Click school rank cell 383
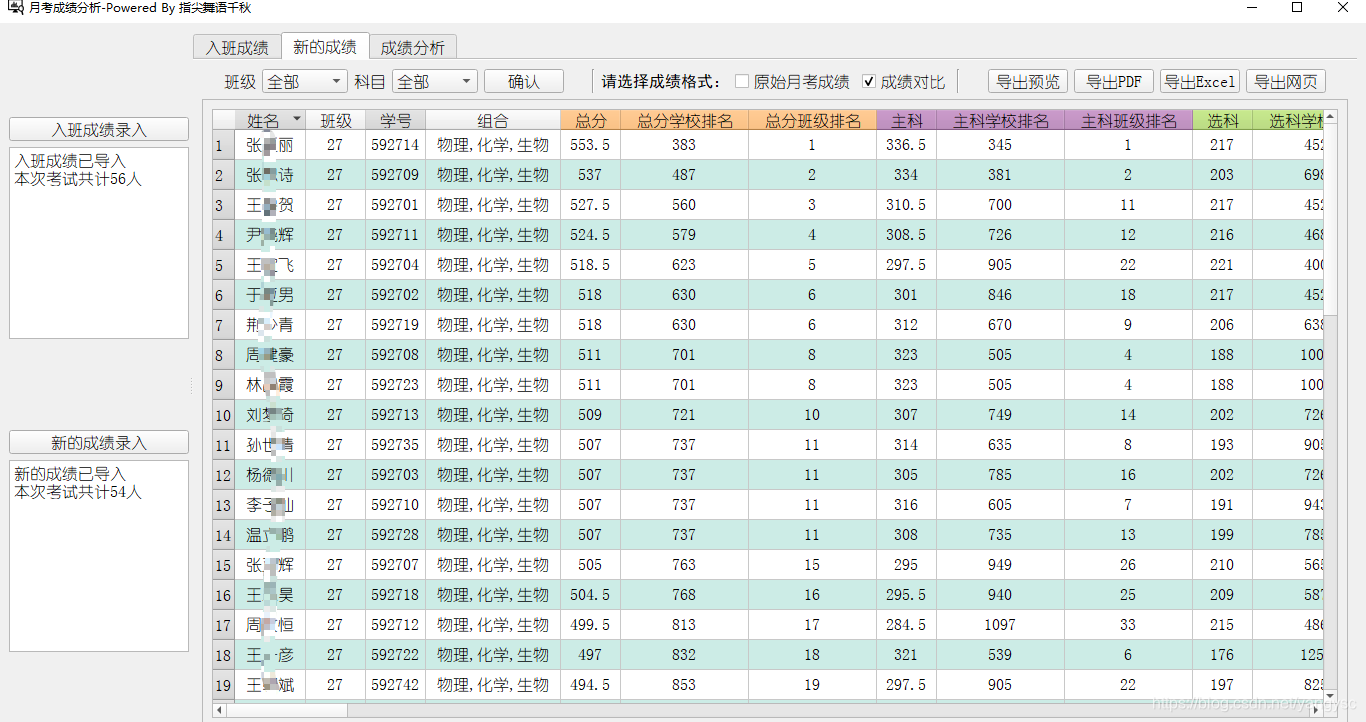Image resolution: width=1366 pixels, height=722 pixels. (685, 145)
